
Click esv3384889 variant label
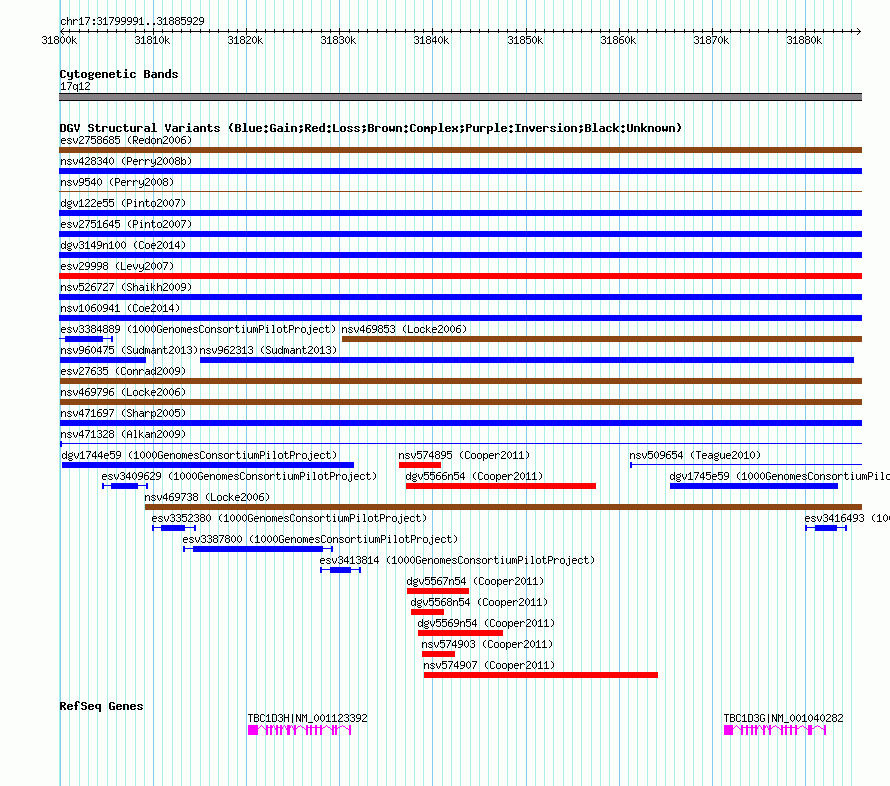click(x=198, y=329)
